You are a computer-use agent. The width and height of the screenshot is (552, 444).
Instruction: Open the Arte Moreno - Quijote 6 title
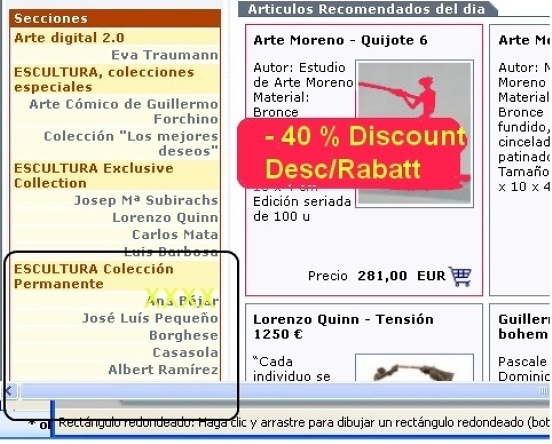[x=340, y=40]
